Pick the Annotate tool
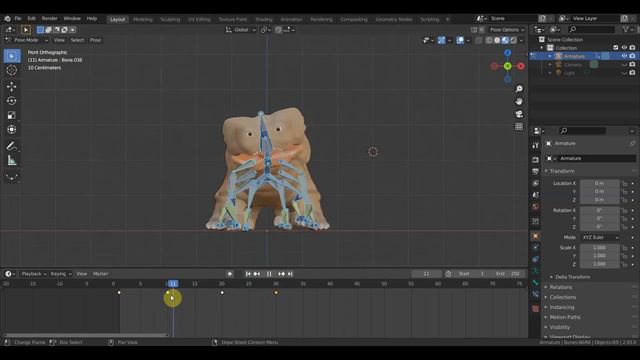Image resolution: width=640 pixels, height=360 pixels. click(x=12, y=146)
